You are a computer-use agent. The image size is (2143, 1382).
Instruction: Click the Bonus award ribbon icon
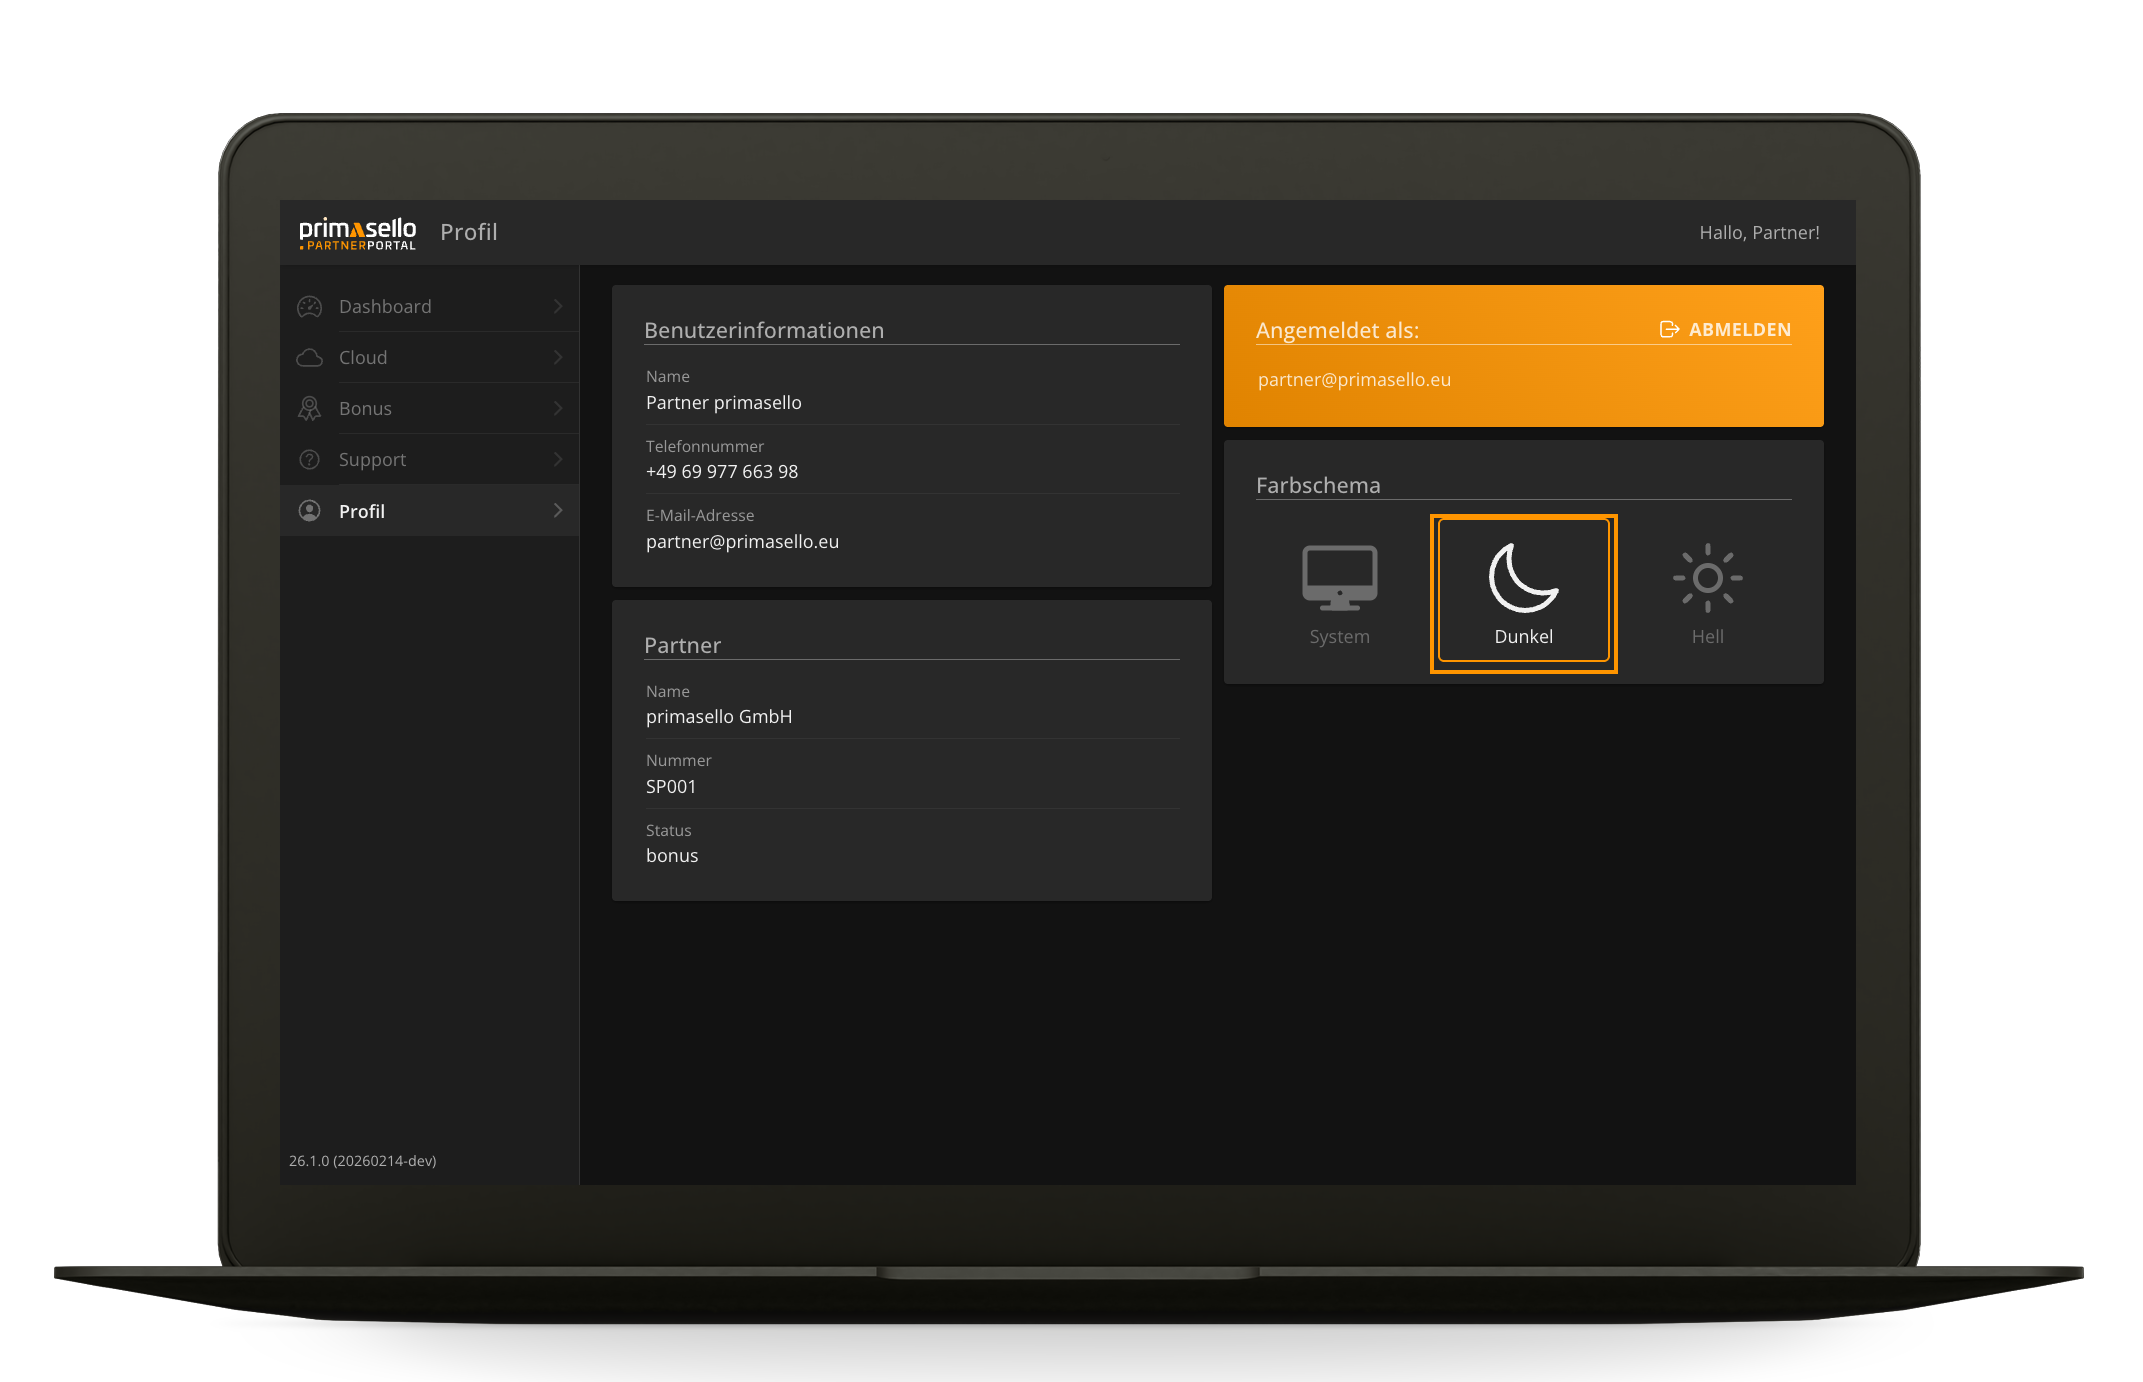[x=310, y=409]
